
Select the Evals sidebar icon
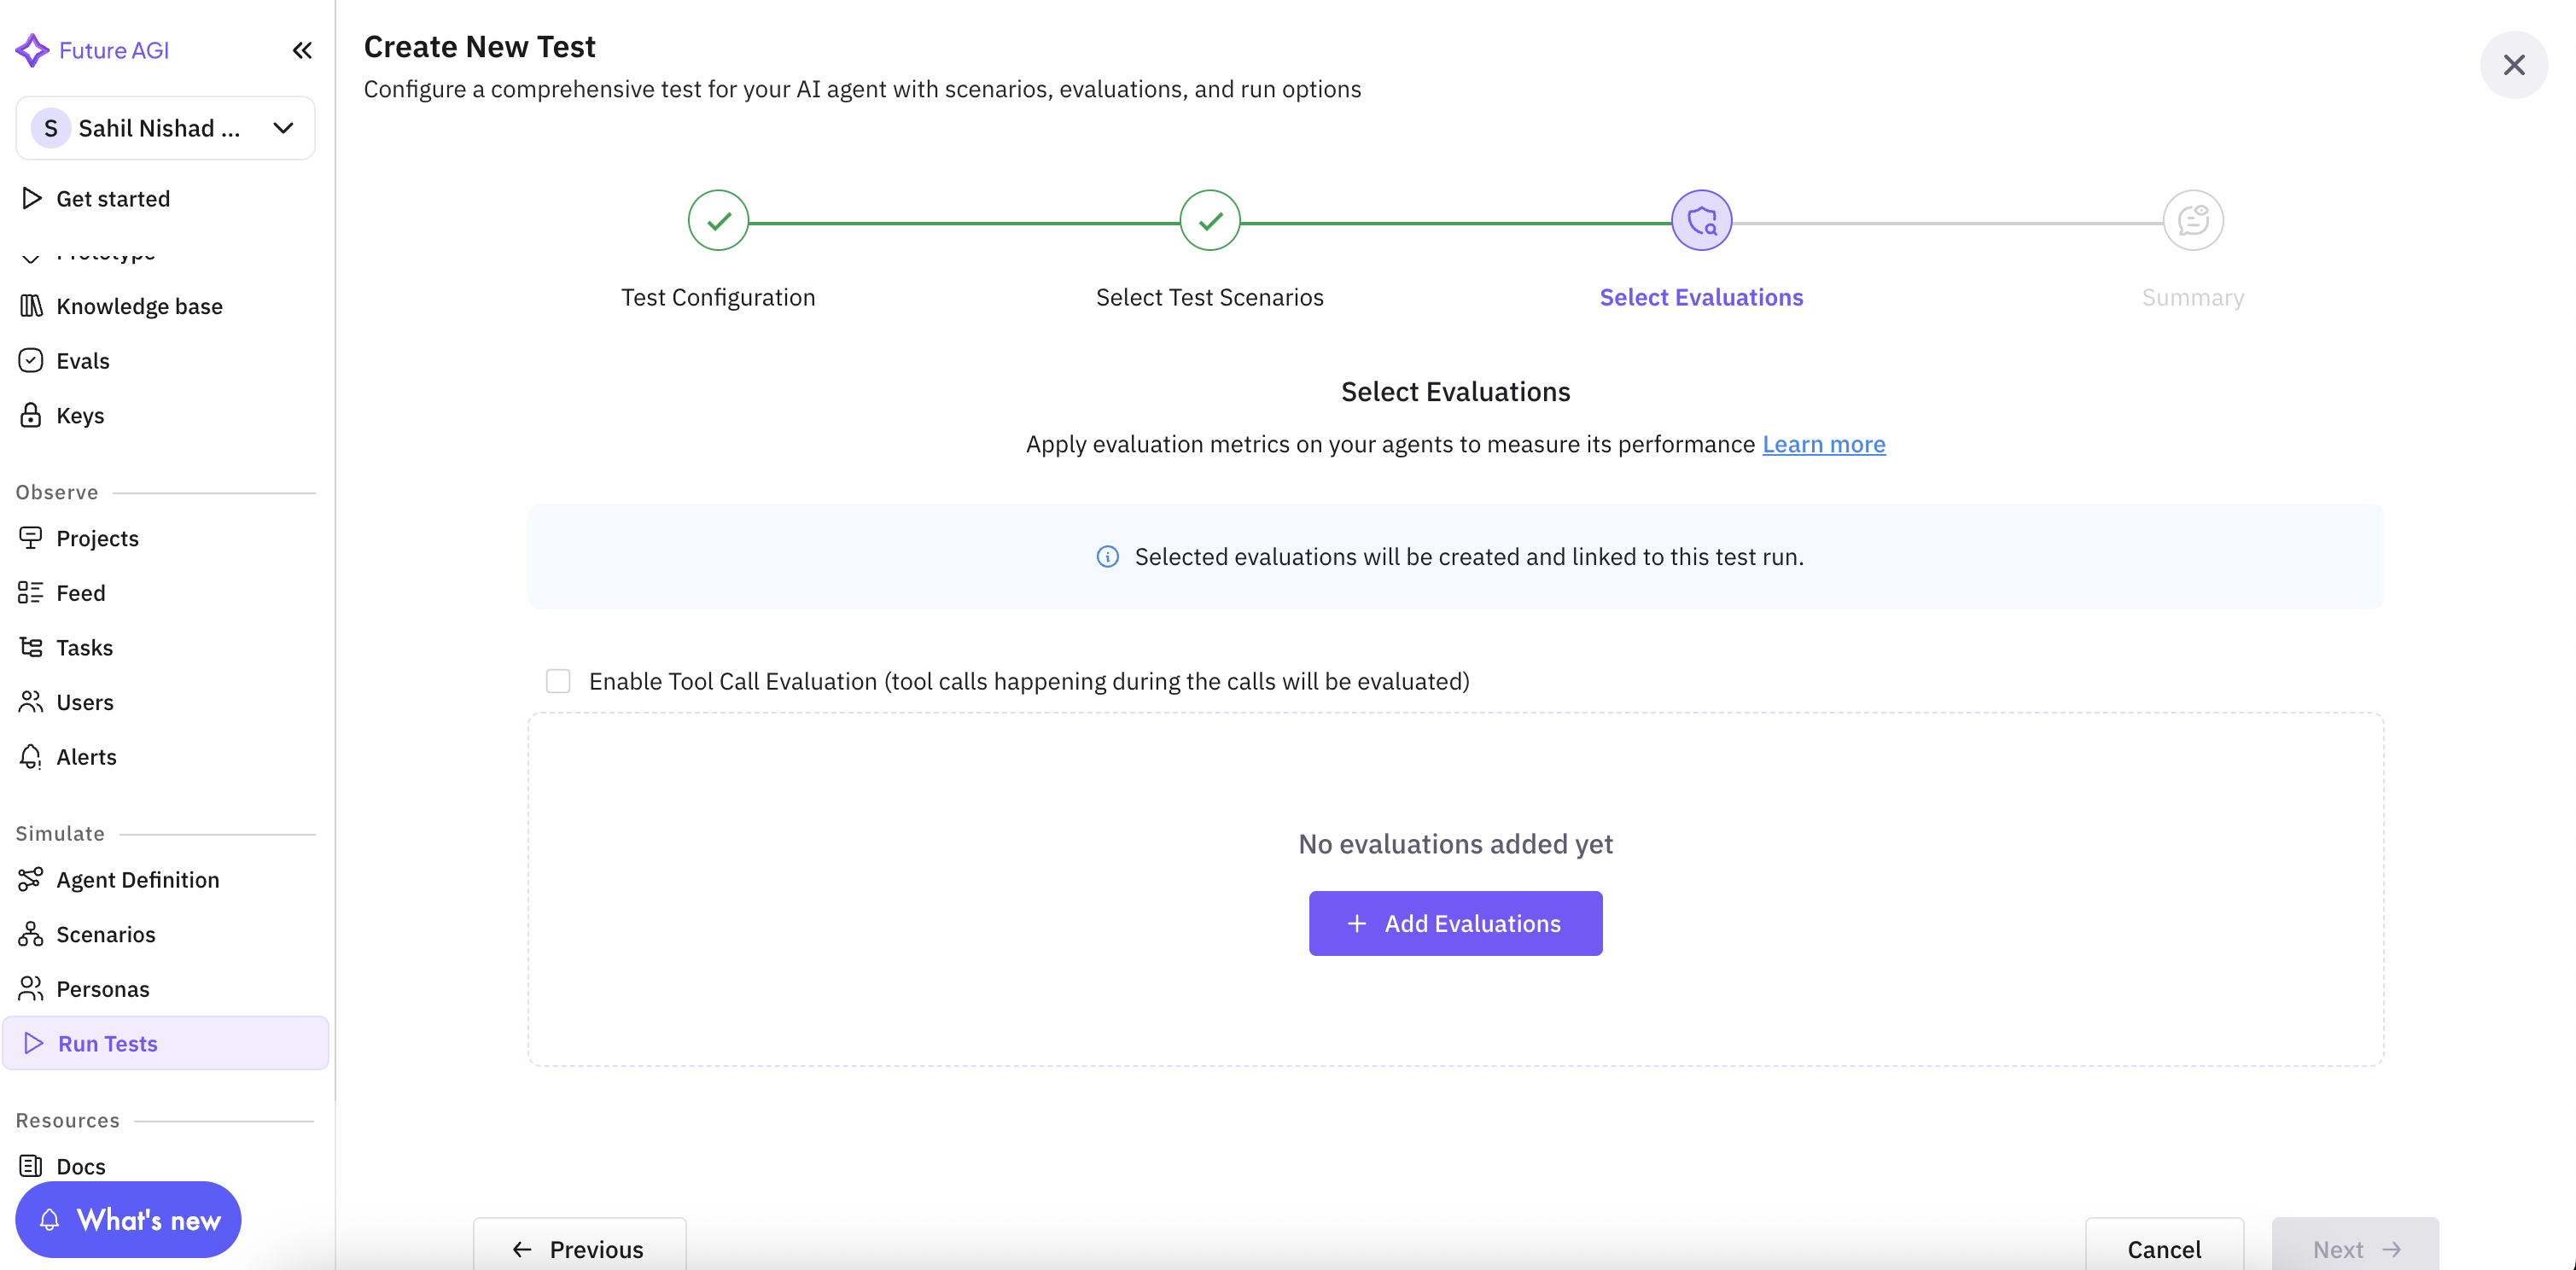tap(30, 360)
